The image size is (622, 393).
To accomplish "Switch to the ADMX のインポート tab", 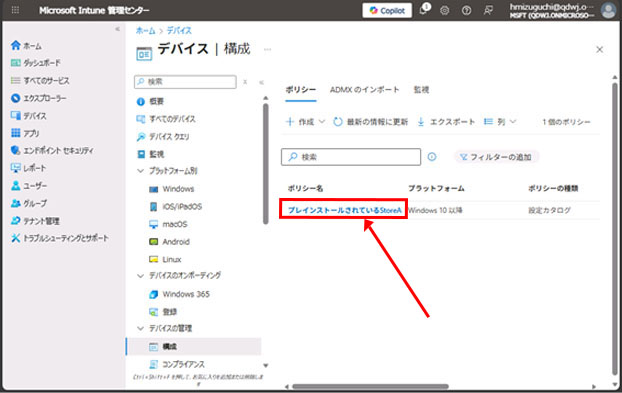I will coord(365,90).
